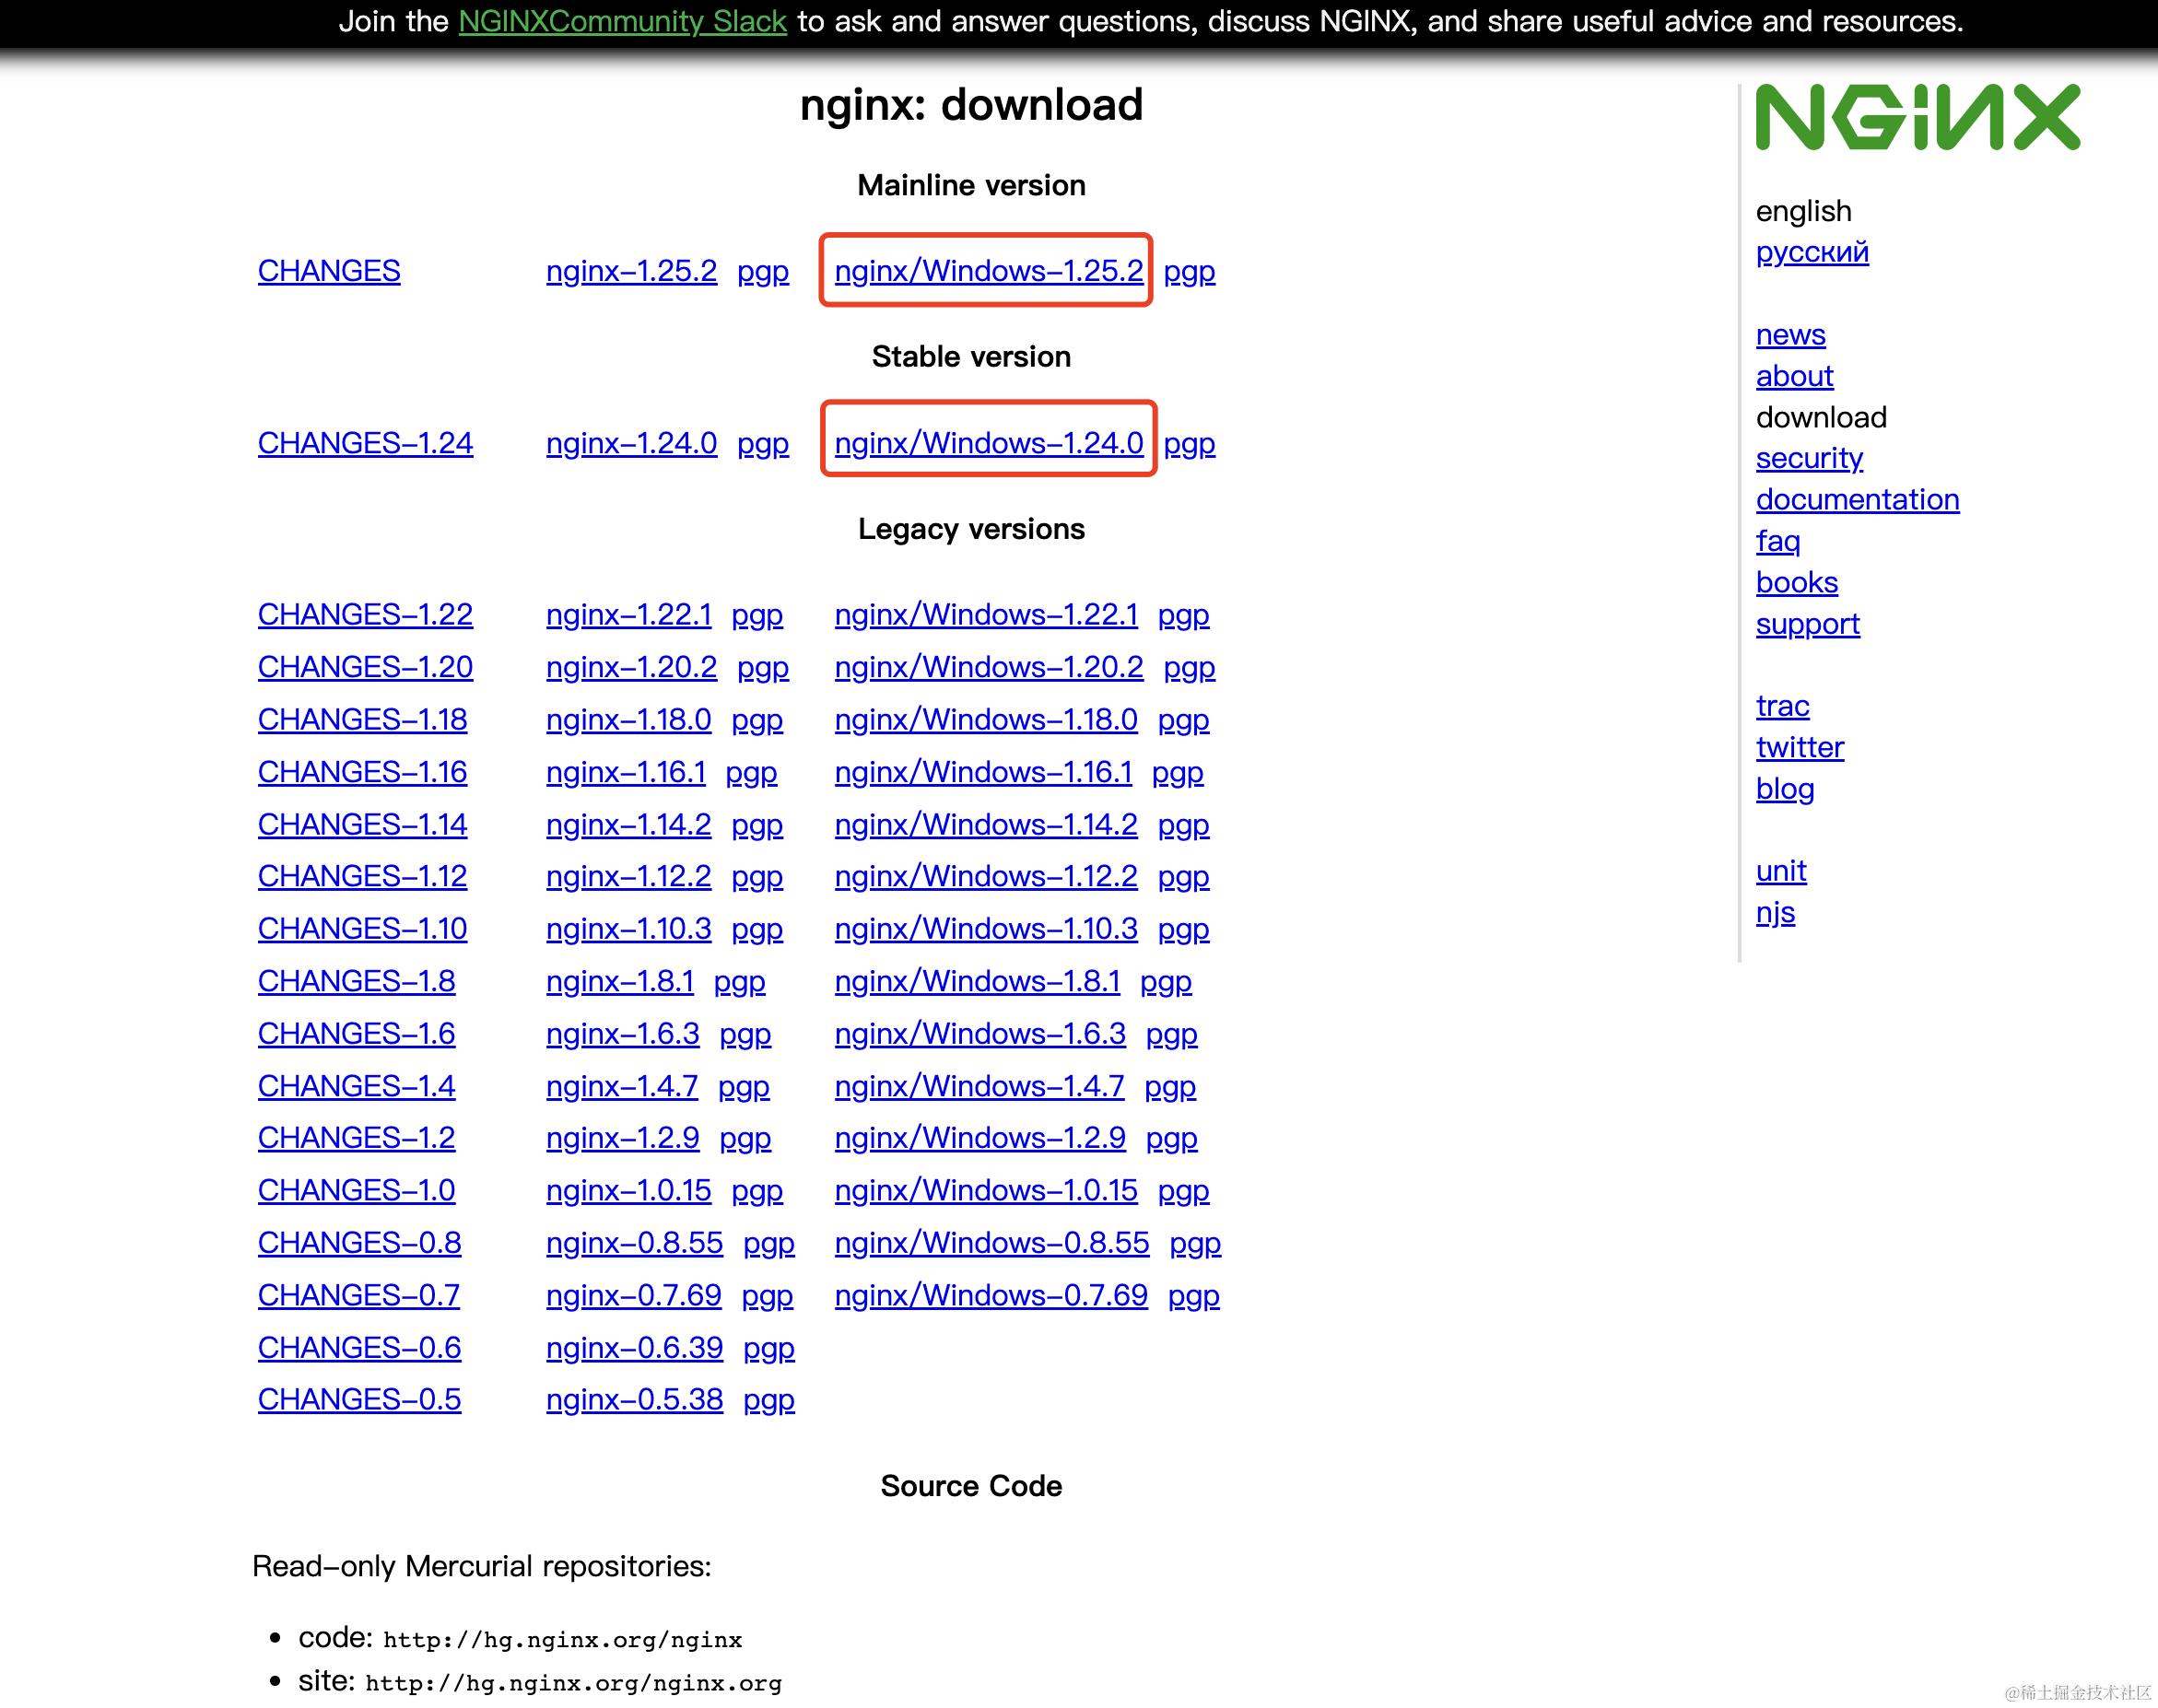Click the NGINX logo image
Viewport: 2158px width, 1708px height.
pos(1917,117)
